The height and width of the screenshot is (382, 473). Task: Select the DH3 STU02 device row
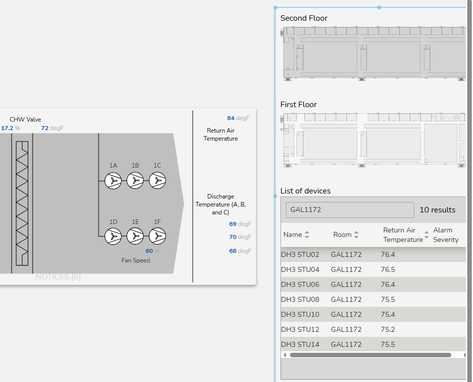pos(373,254)
